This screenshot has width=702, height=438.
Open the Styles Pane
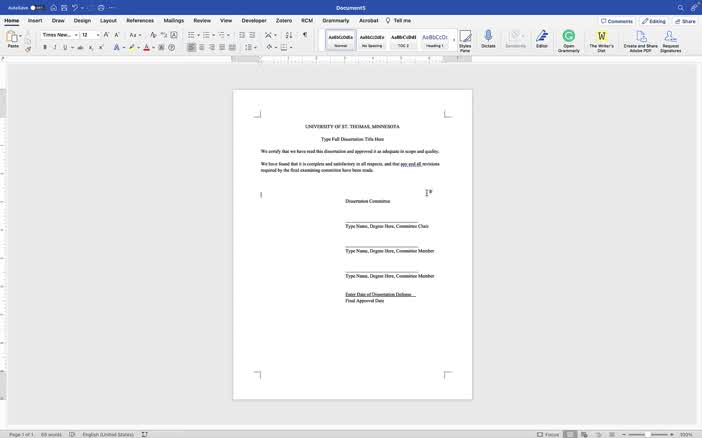coord(465,41)
